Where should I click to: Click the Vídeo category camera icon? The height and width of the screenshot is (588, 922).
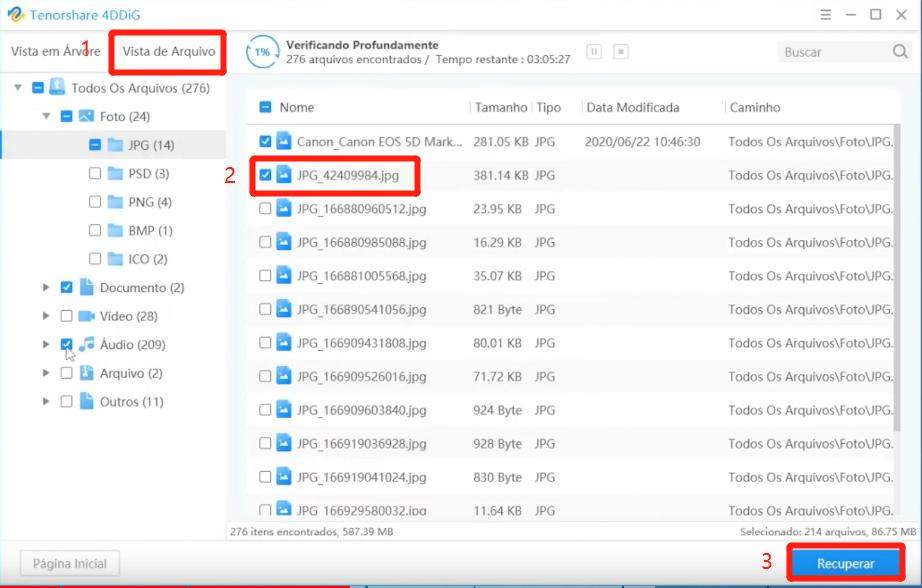(86, 316)
